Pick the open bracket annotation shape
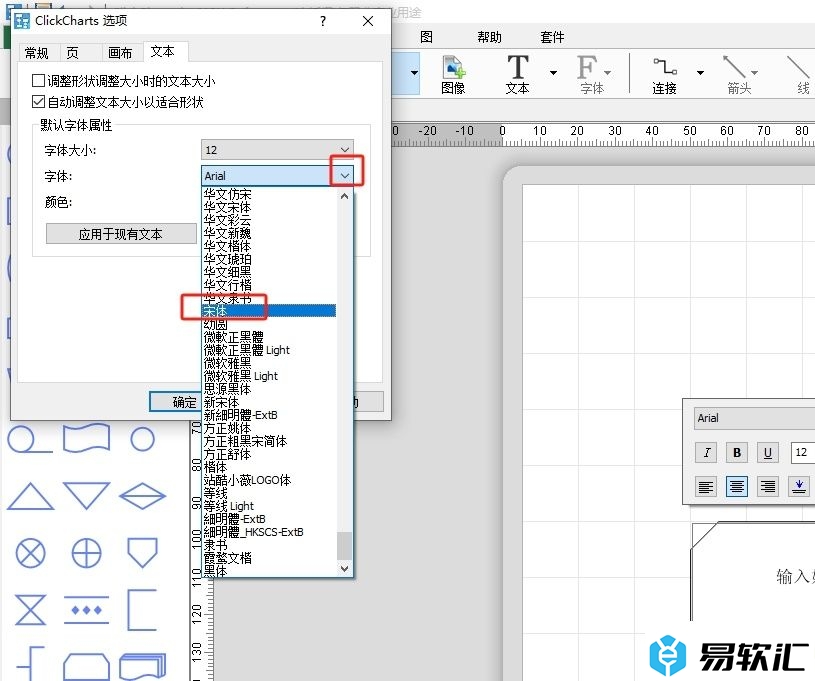Viewport: 815px width, 681px height. pos(142,610)
